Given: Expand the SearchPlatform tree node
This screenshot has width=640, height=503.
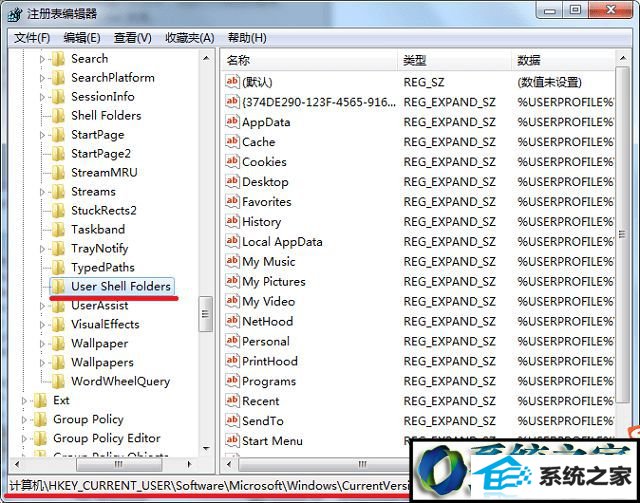Looking at the screenshot, I should click(42, 78).
